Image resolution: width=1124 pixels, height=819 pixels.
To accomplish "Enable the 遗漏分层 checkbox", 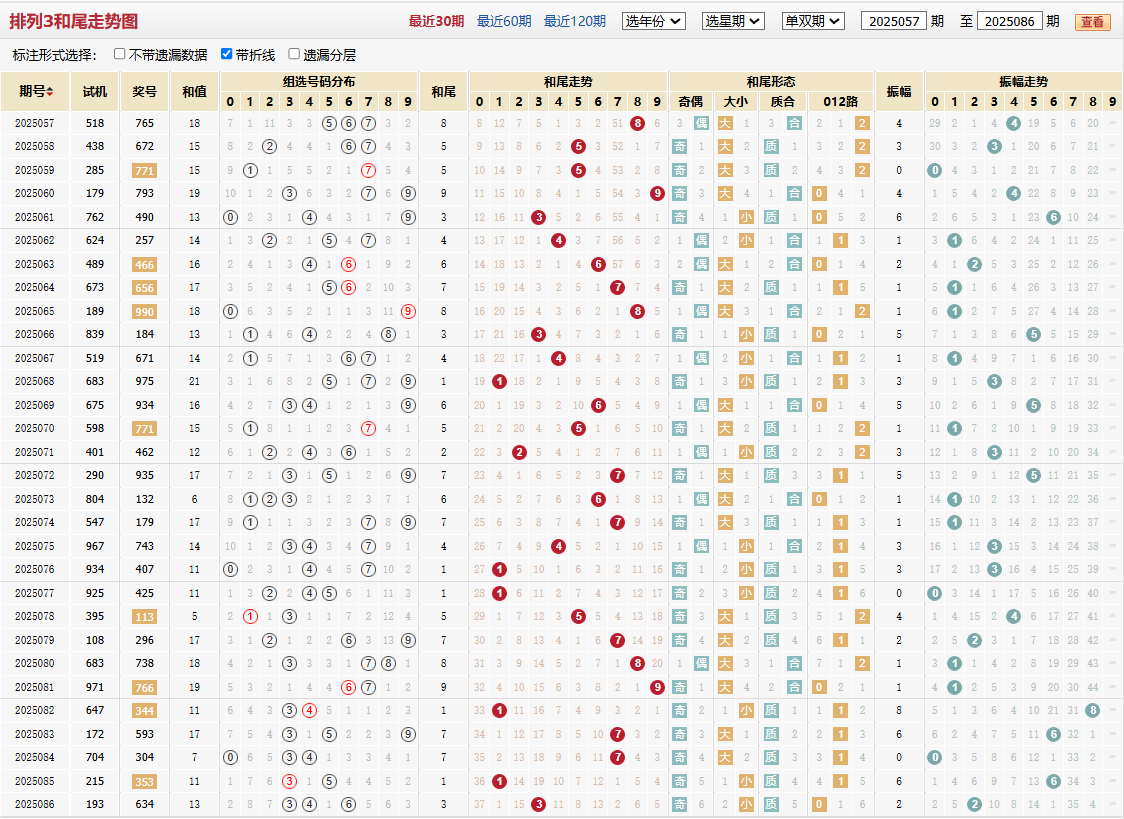I will coord(294,54).
